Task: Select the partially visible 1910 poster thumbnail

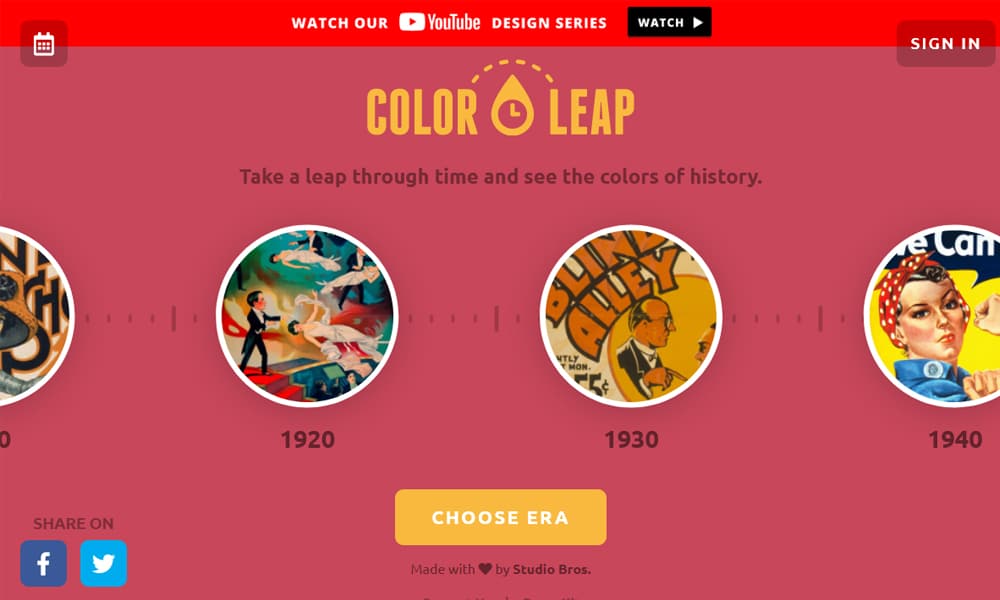Action: [37, 316]
